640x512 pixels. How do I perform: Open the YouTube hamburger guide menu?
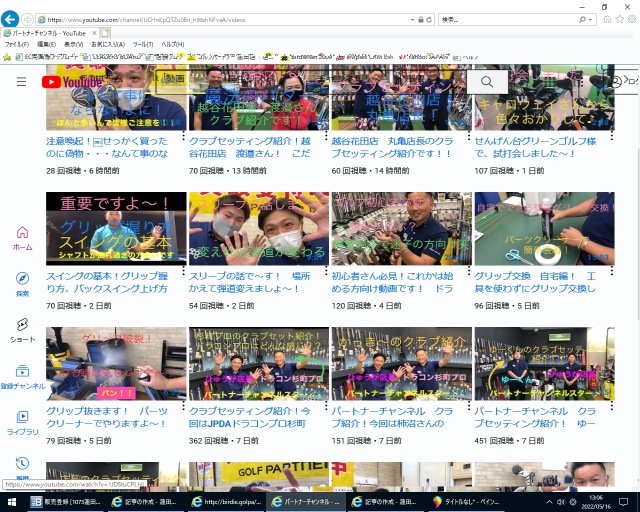[22, 82]
